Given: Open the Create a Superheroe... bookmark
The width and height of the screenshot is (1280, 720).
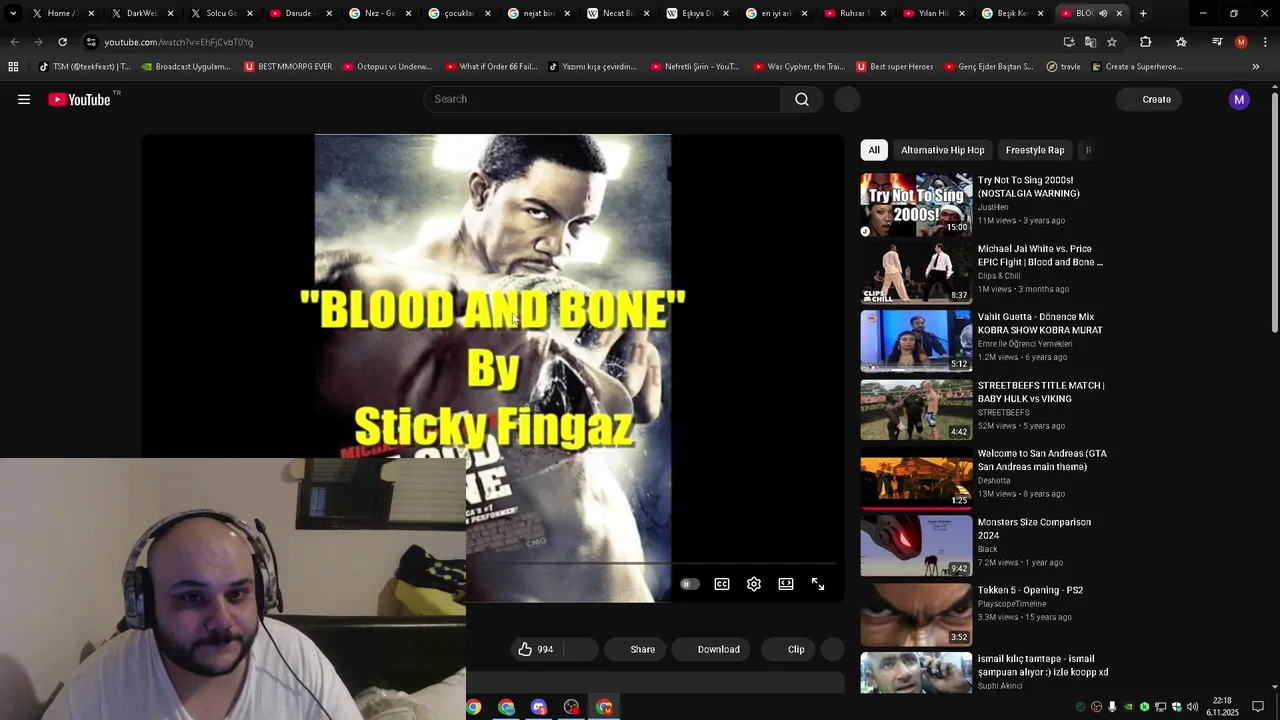Looking at the screenshot, I should pos(1137,66).
